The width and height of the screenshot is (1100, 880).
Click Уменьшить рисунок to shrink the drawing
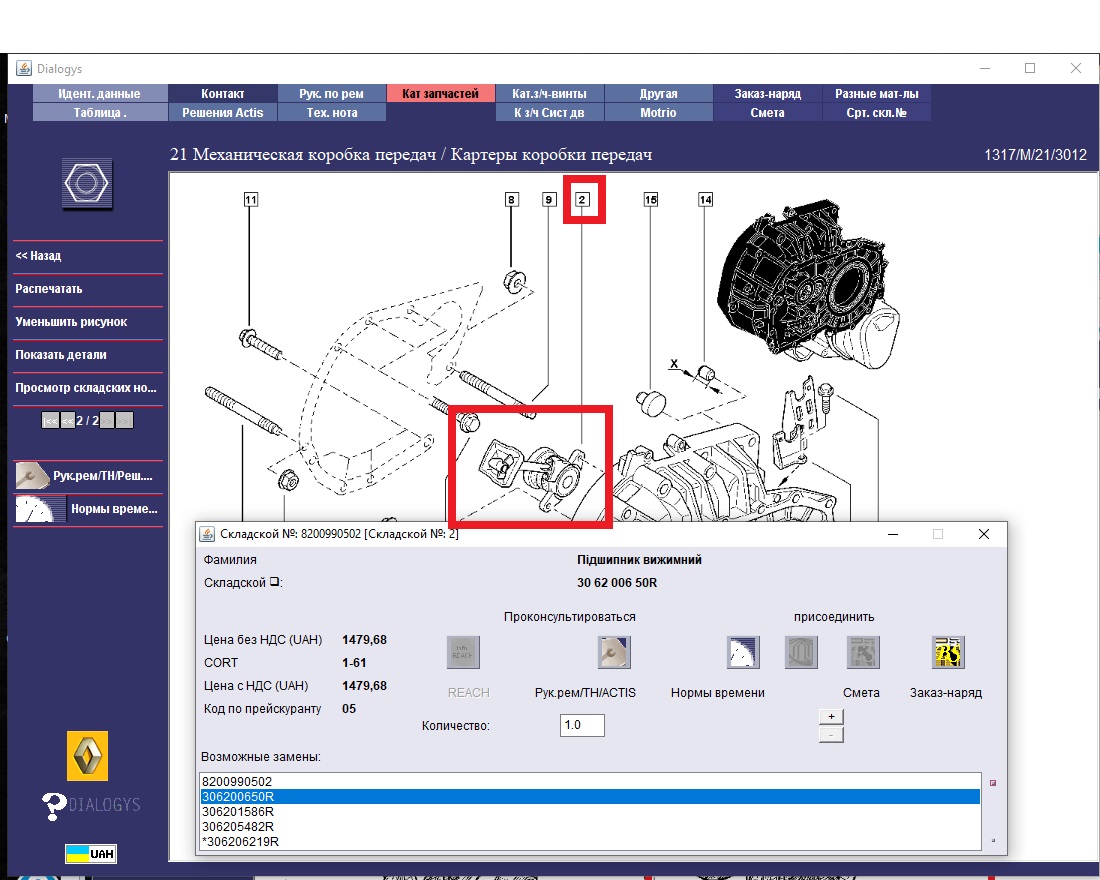pos(88,322)
